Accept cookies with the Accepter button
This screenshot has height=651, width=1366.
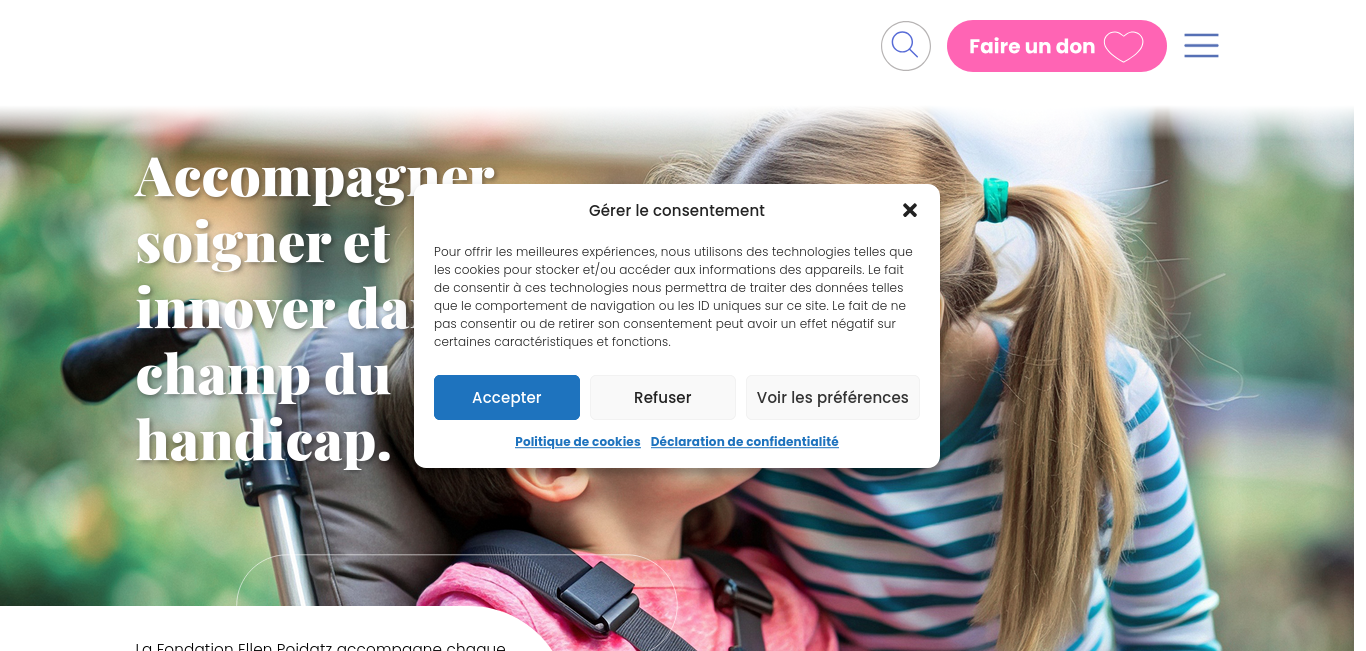(507, 397)
